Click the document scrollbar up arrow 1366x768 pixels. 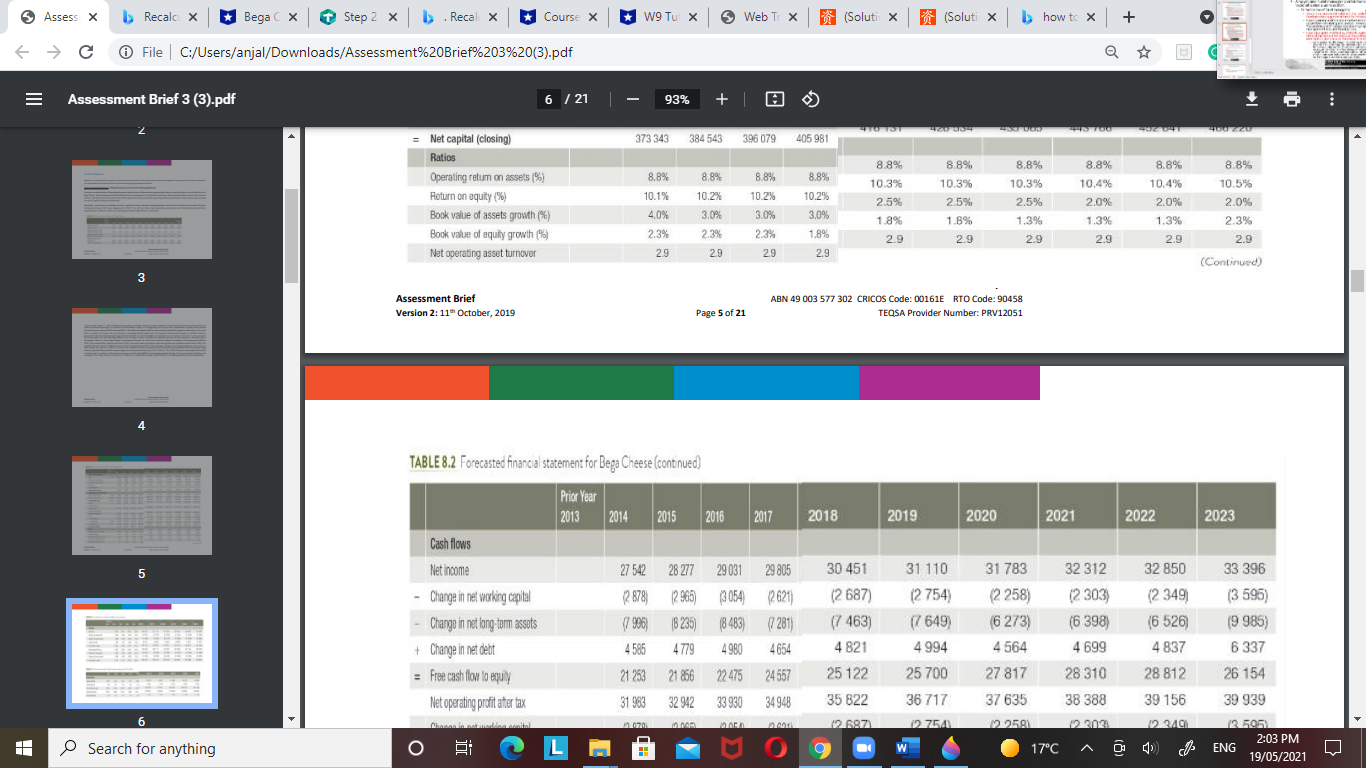1356,136
